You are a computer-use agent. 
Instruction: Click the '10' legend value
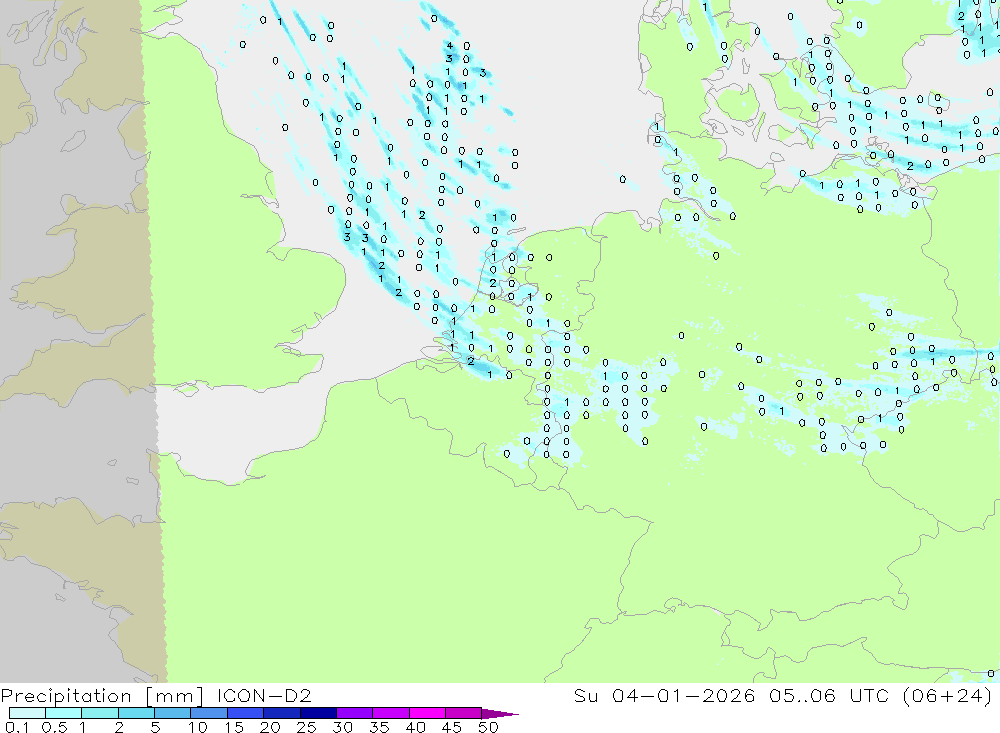pos(198,727)
